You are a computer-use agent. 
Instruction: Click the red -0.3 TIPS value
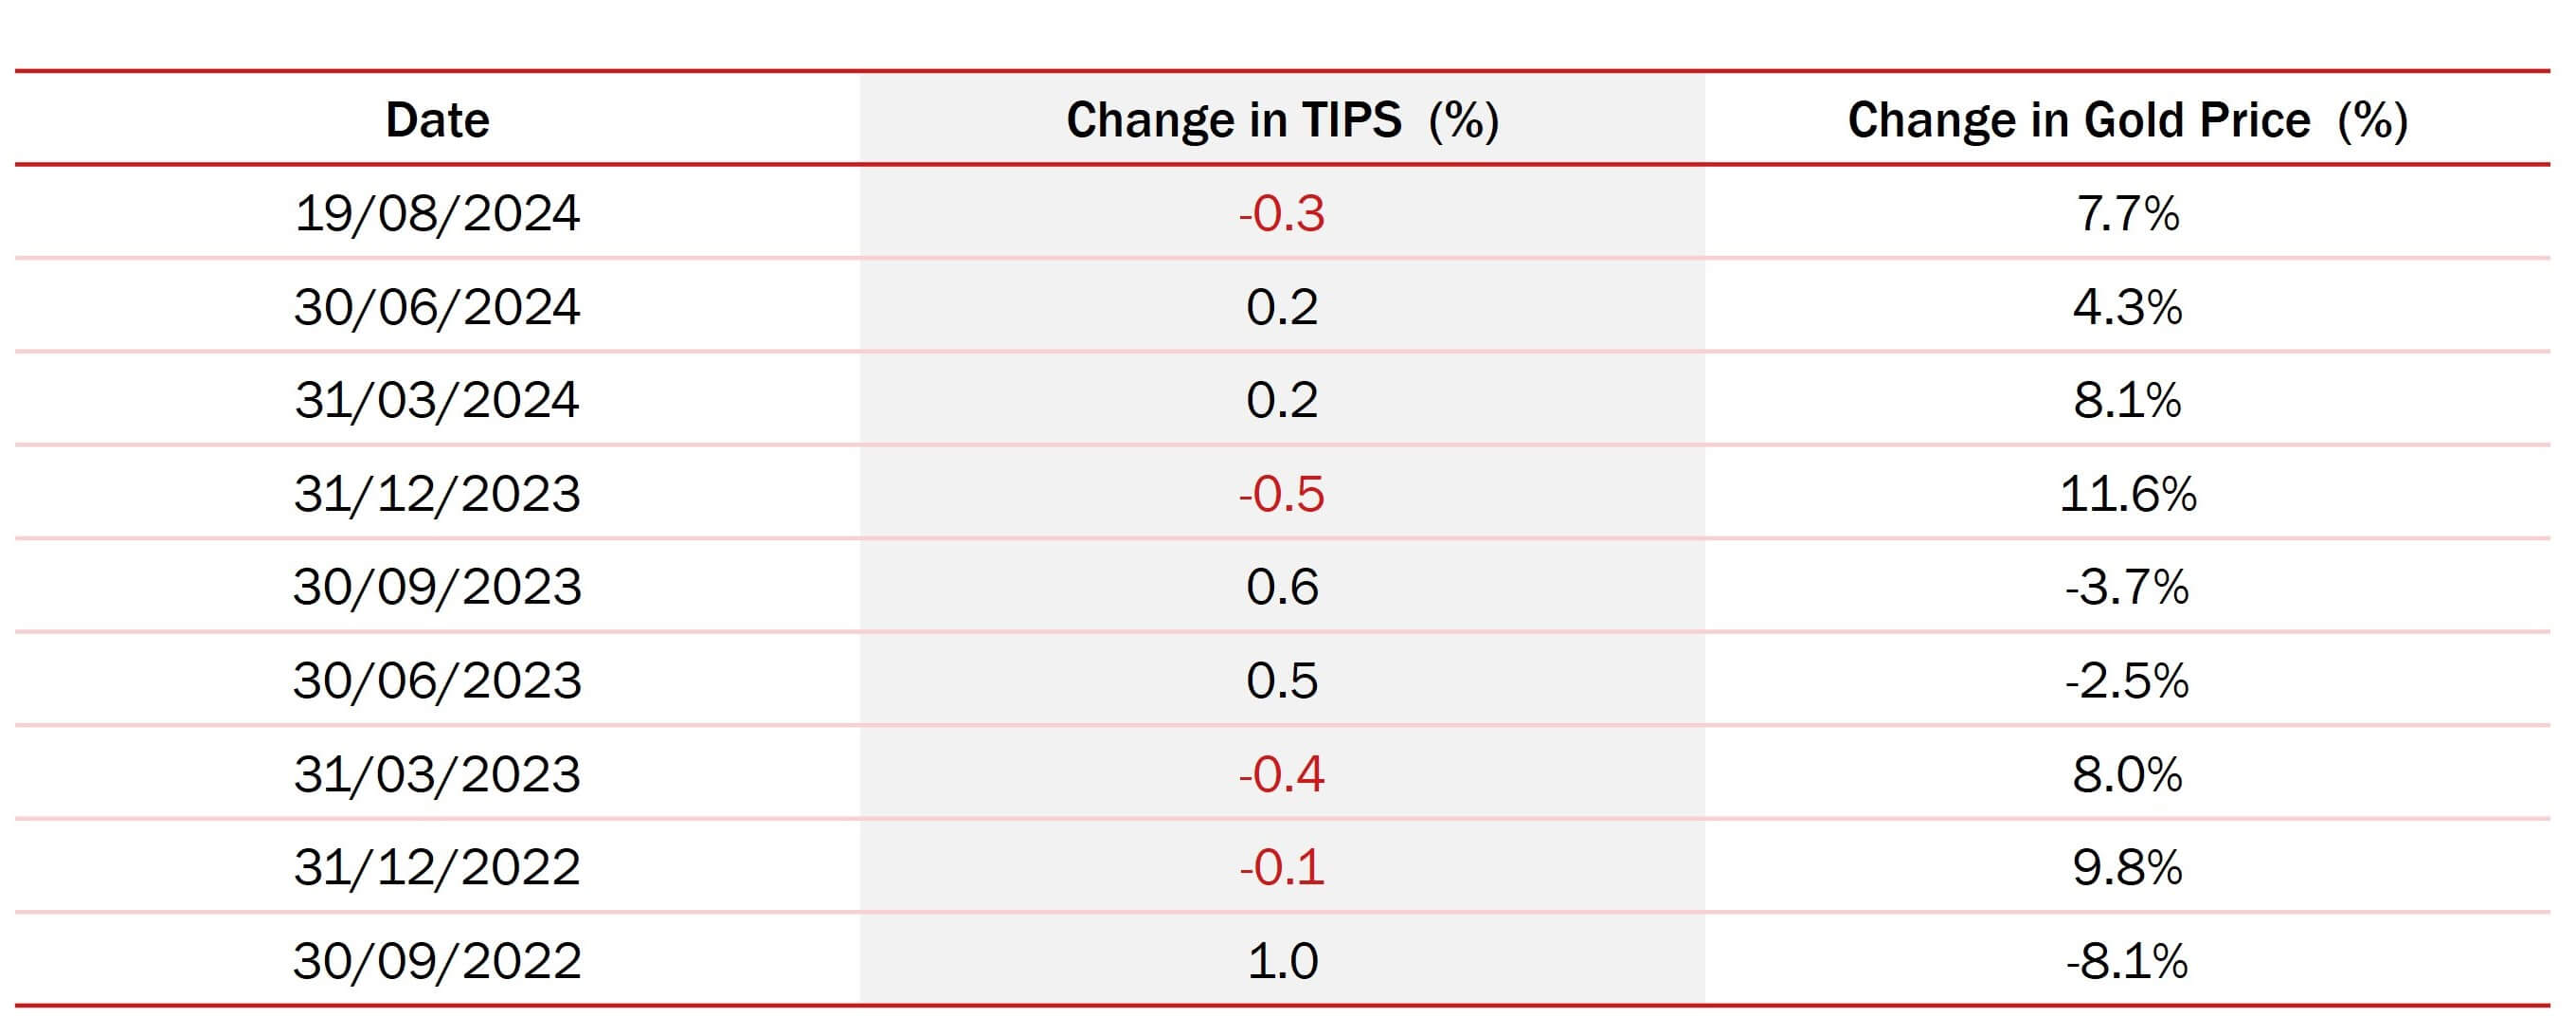pyautogui.click(x=1282, y=213)
